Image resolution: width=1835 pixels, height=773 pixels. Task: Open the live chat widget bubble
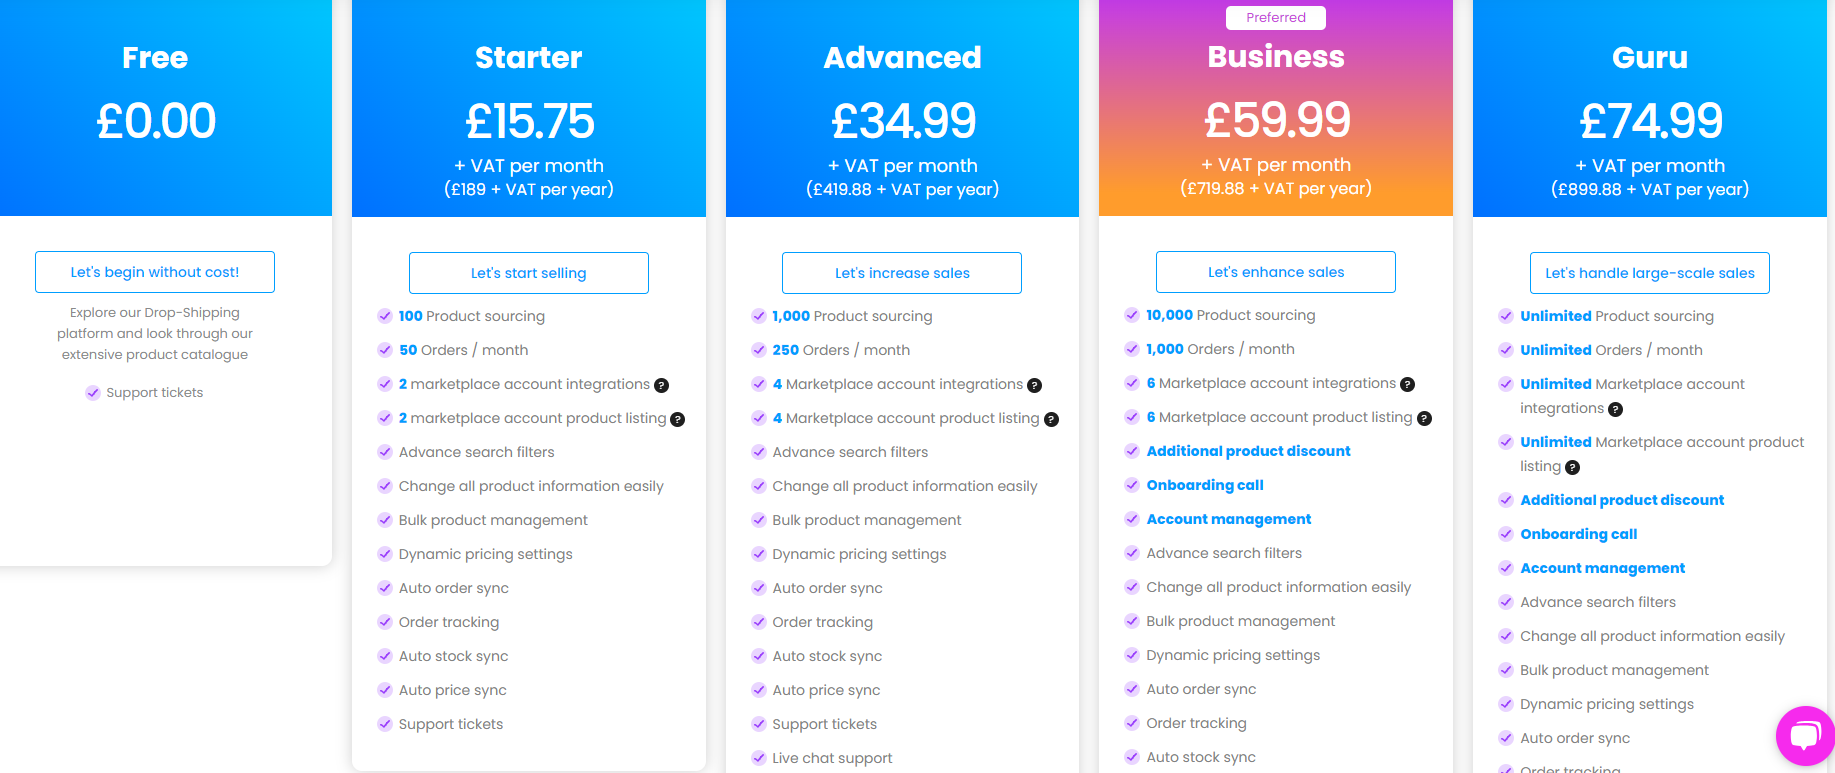1805,736
